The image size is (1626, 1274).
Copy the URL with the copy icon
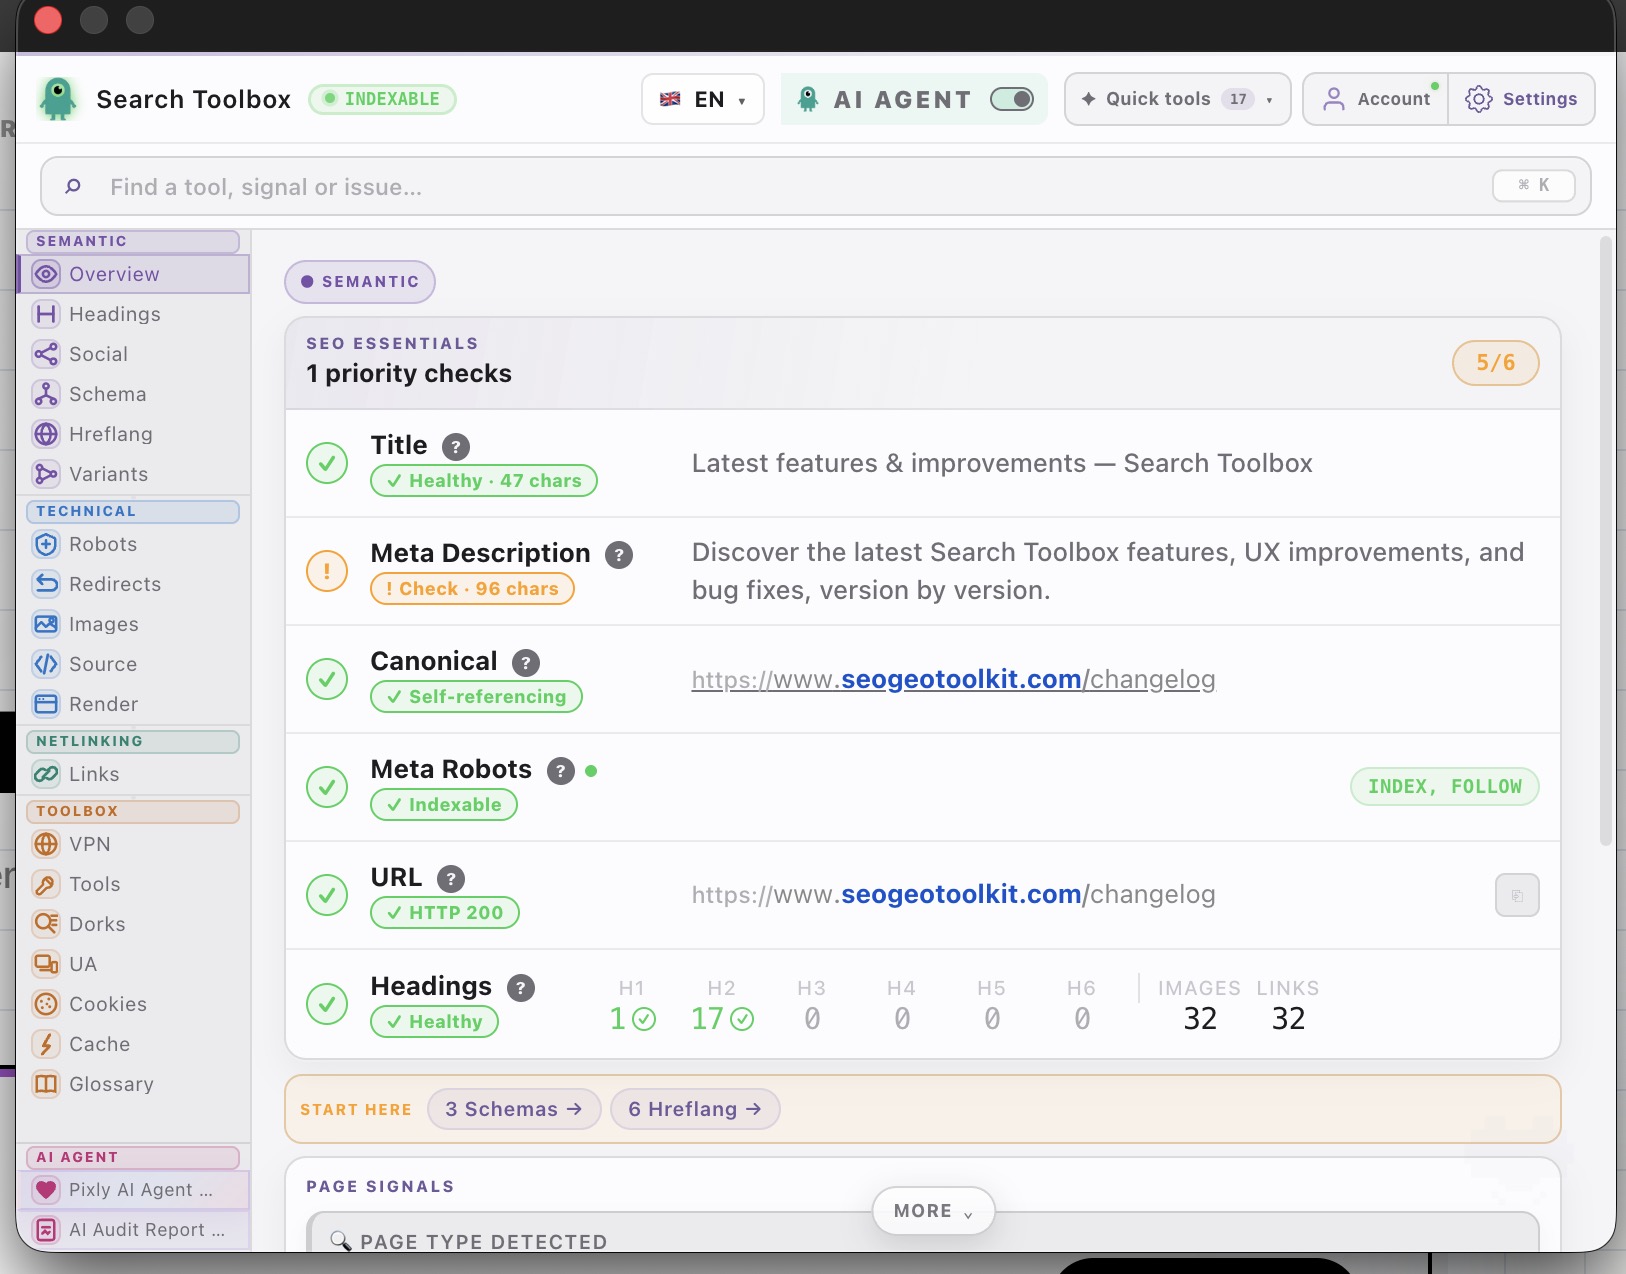pyautogui.click(x=1517, y=895)
